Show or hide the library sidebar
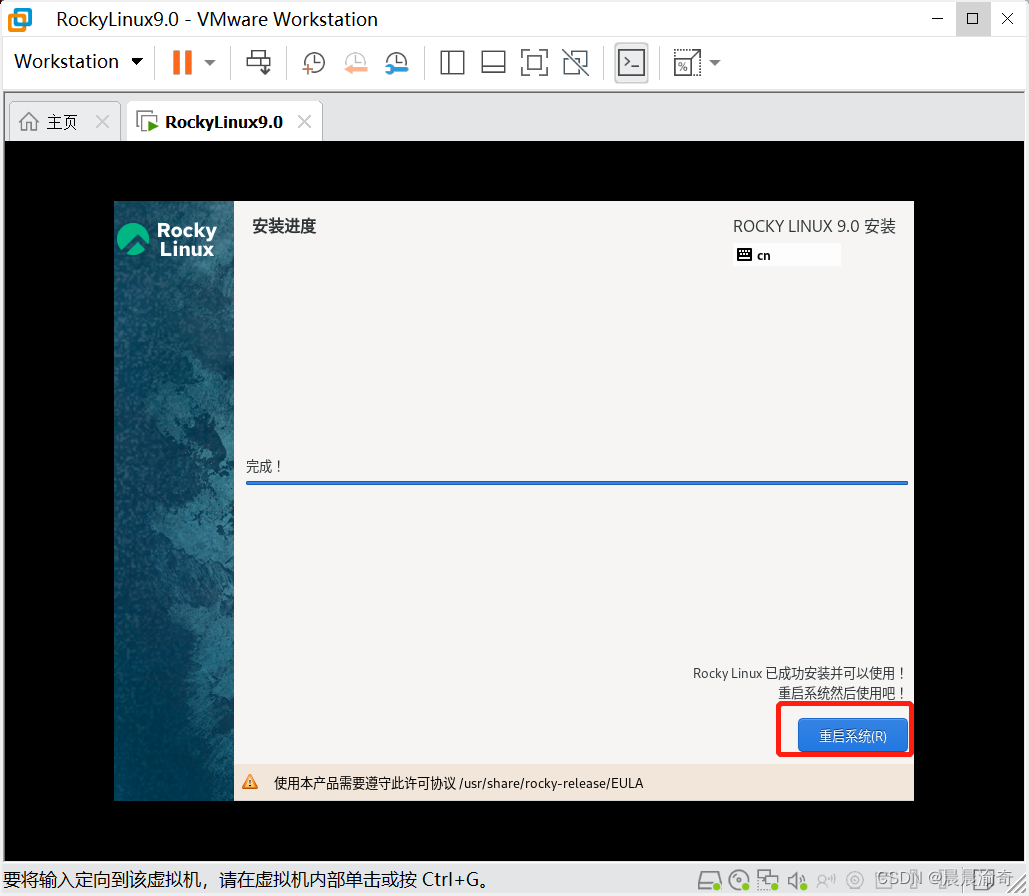Screen dimensions: 1029x896 pyautogui.click(x=452, y=63)
